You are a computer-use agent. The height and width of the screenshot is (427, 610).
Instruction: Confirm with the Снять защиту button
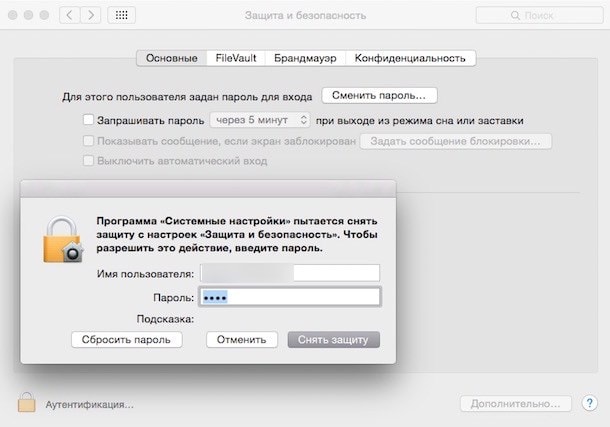click(x=333, y=340)
